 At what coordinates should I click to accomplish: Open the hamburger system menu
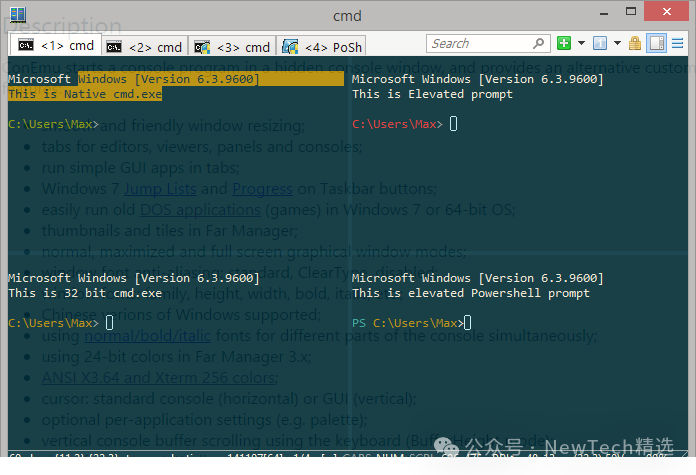point(677,43)
